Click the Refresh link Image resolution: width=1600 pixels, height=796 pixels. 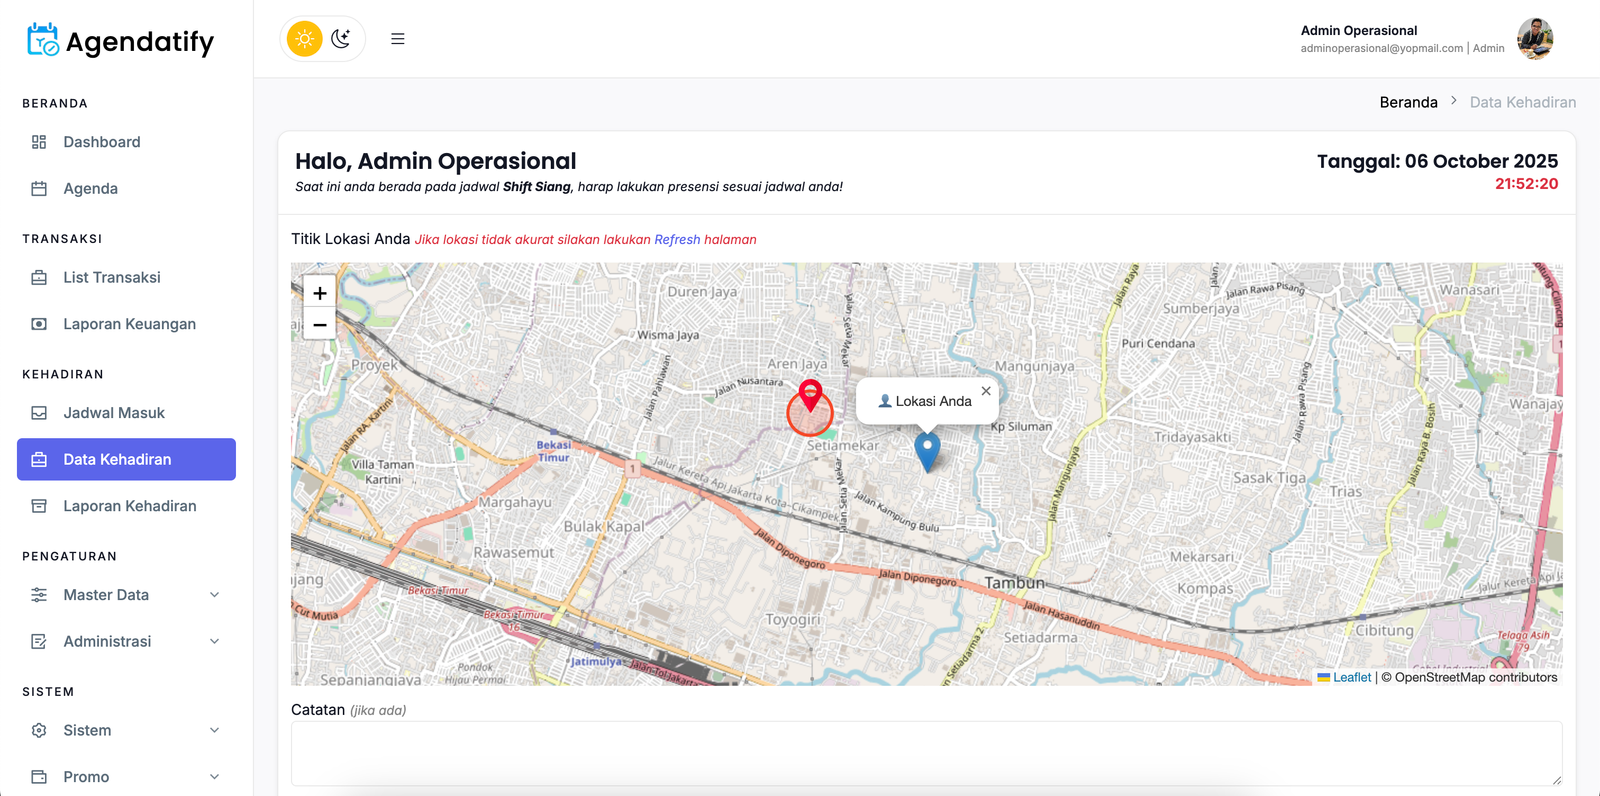677,240
